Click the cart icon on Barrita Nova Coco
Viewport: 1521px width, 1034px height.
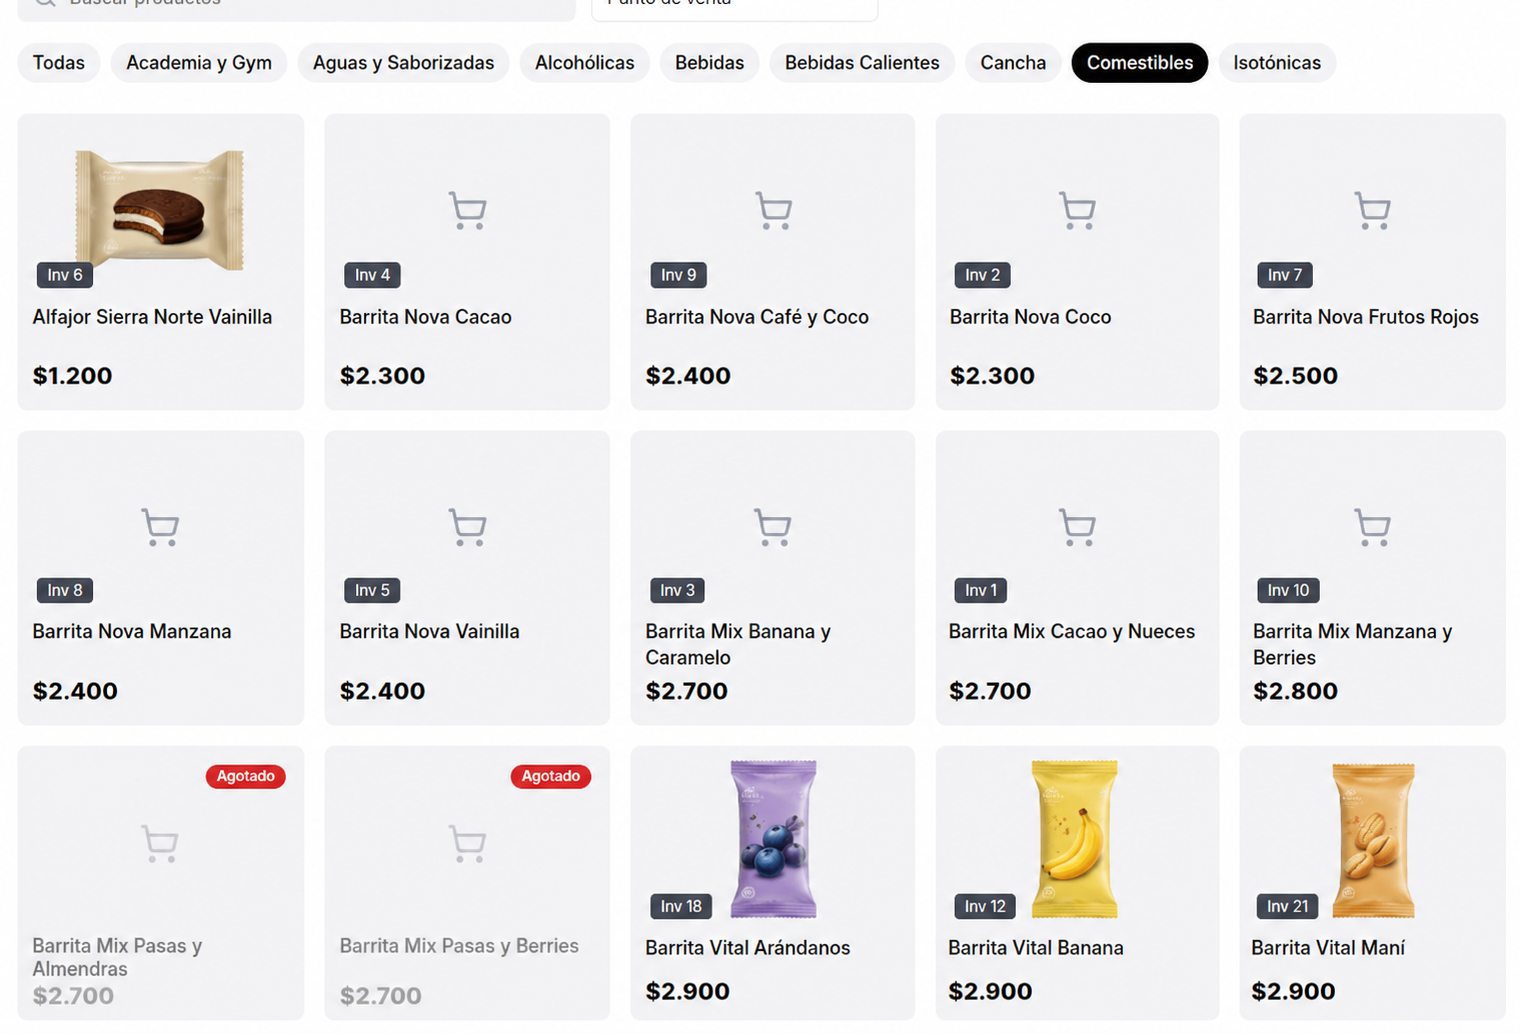1077,210
